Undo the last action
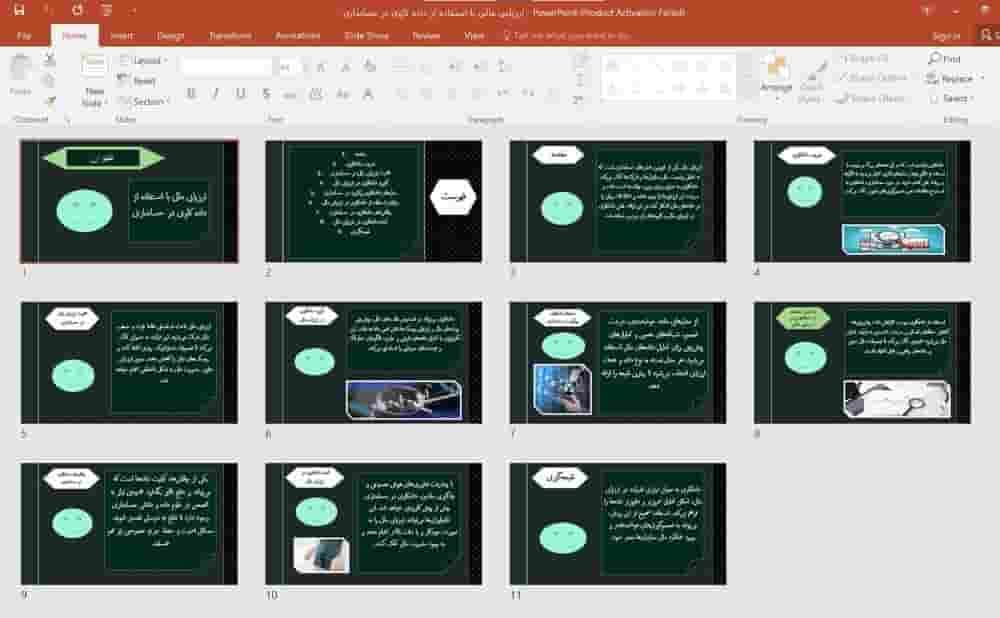The height and width of the screenshot is (618, 1000). (48, 10)
